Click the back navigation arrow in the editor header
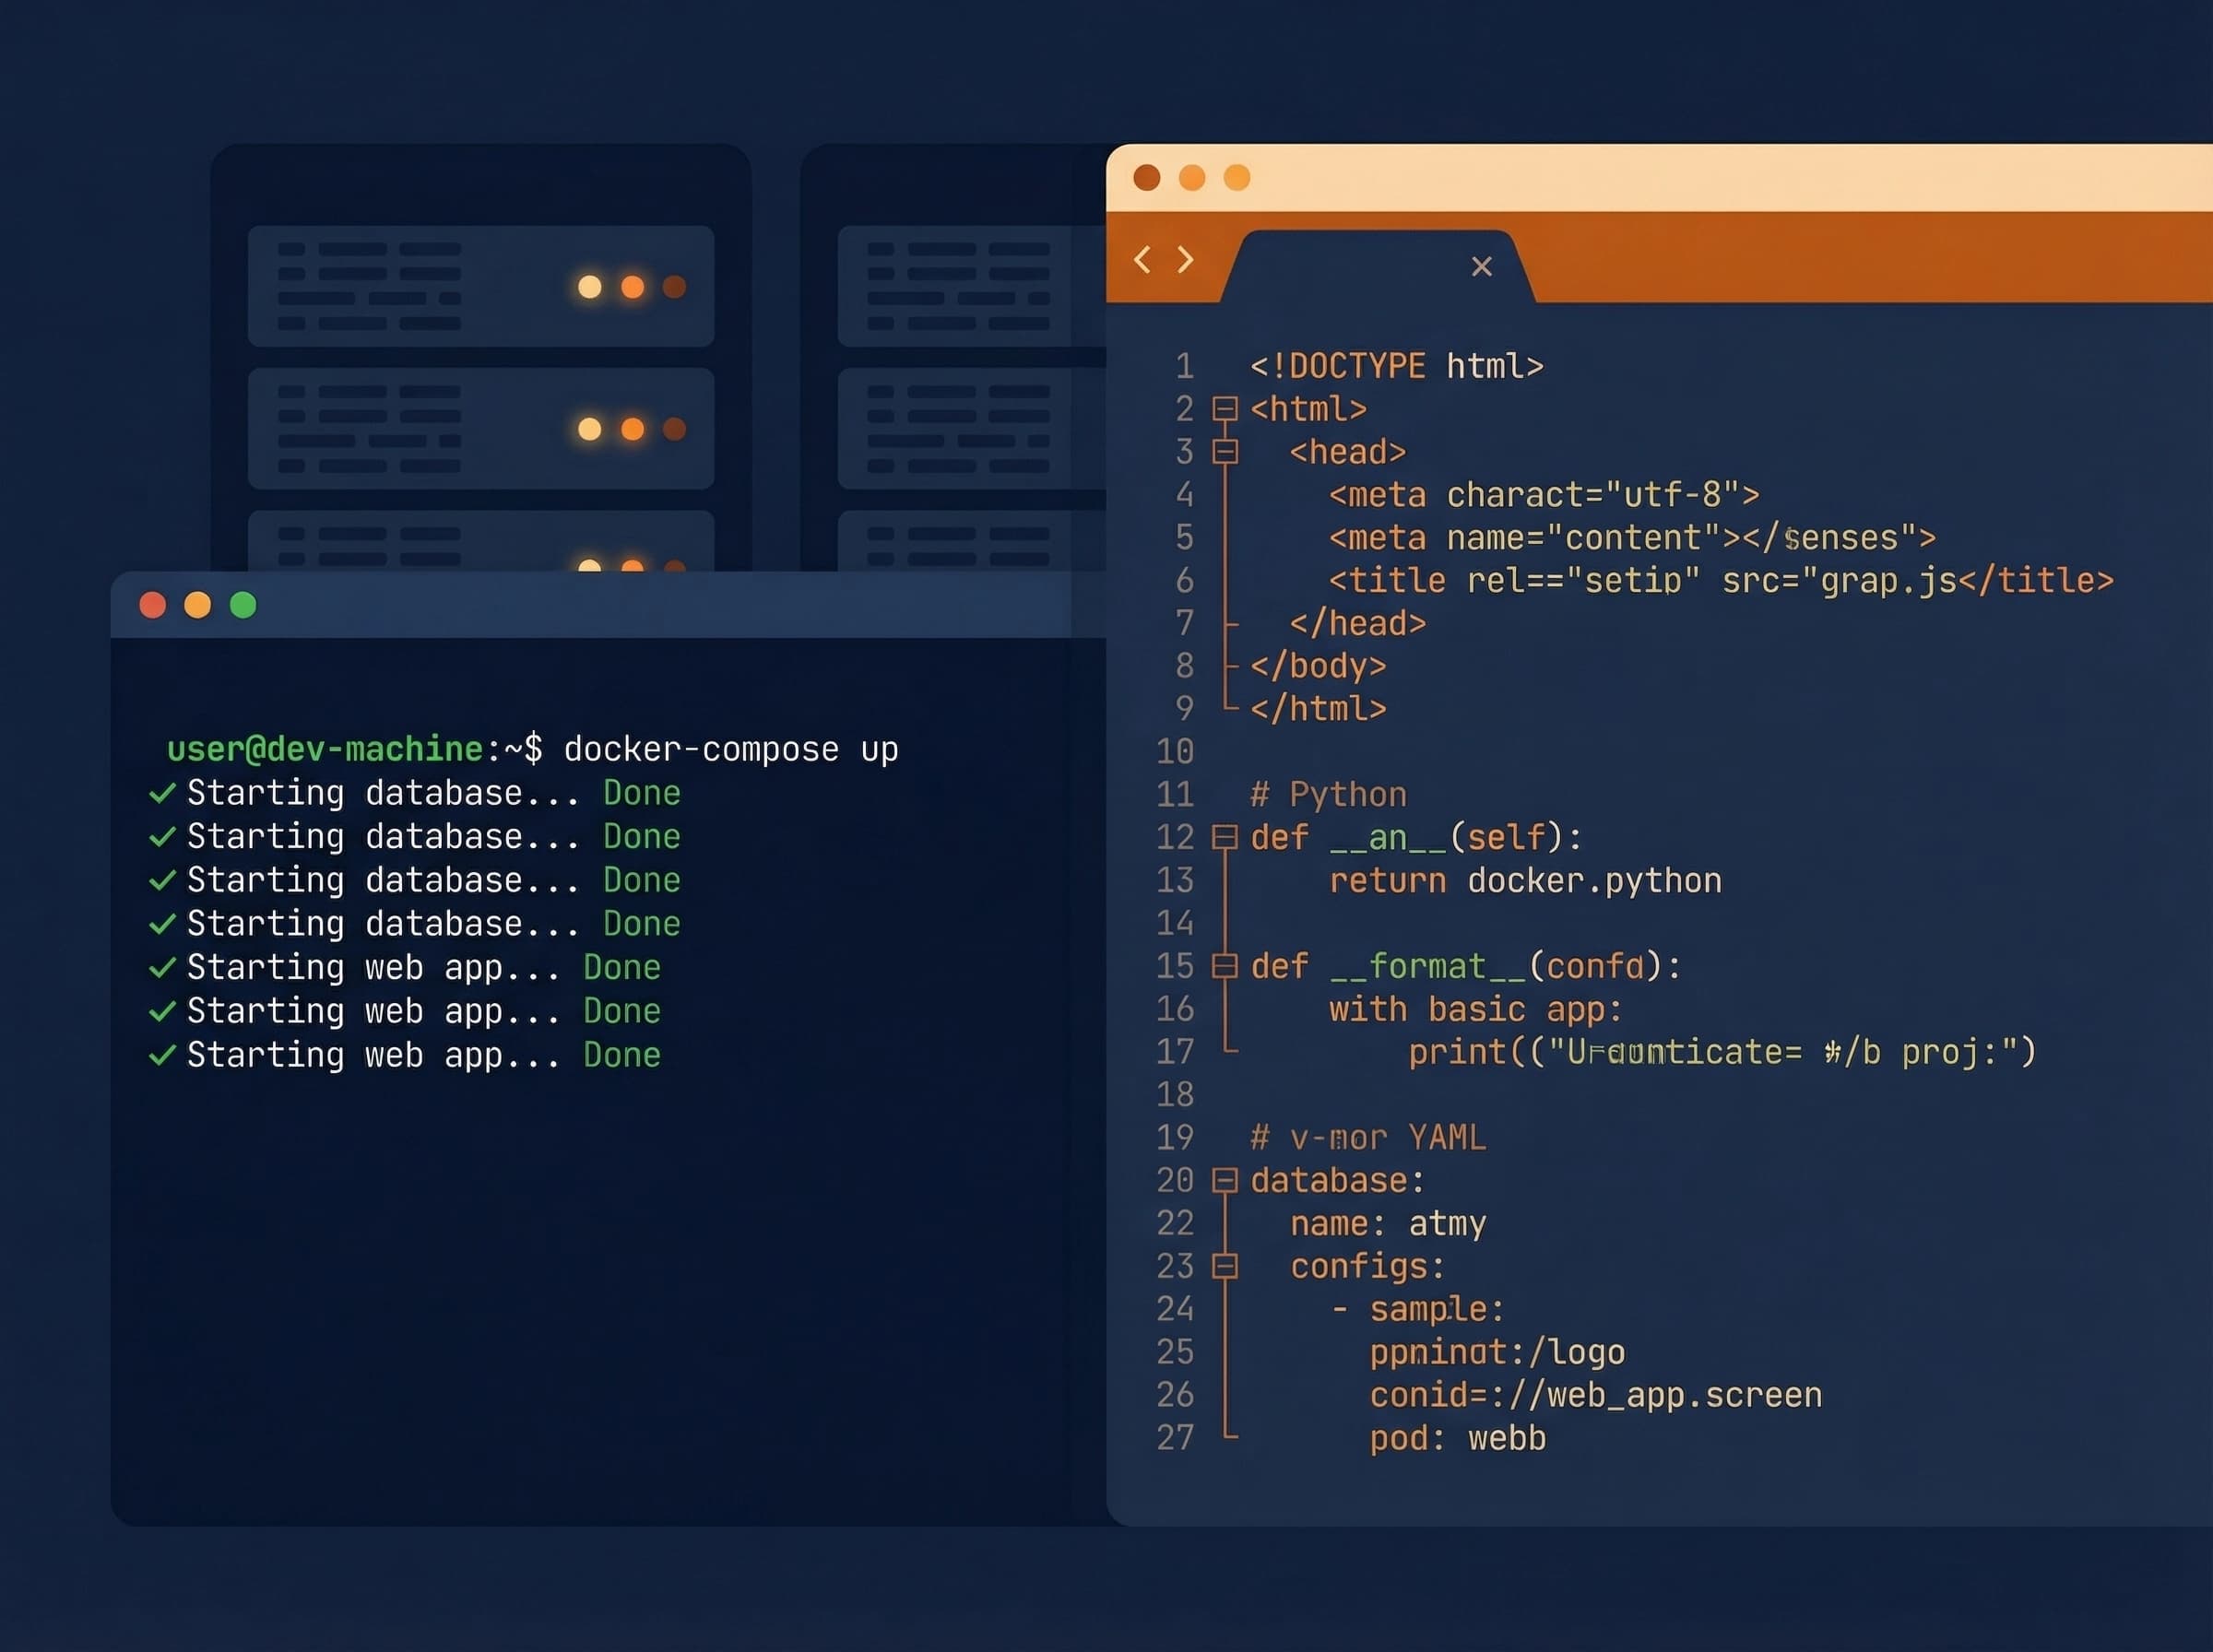Viewport: 2213px width, 1652px height. 1143,260
